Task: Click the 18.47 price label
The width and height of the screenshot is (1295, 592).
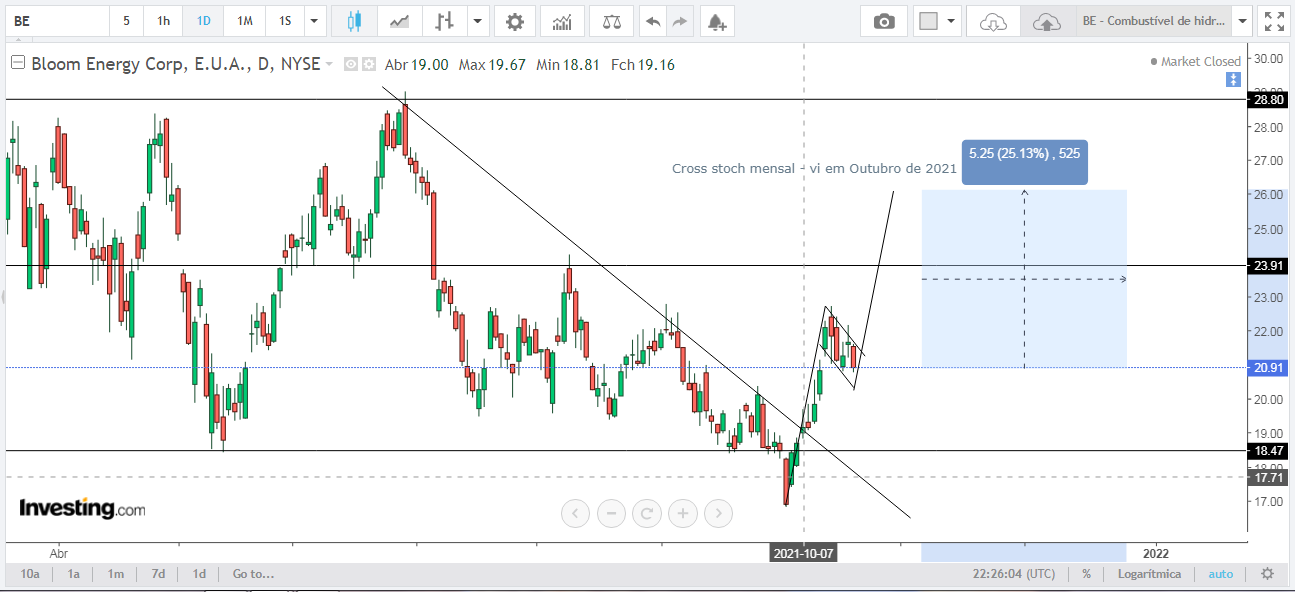Action: tap(1268, 451)
